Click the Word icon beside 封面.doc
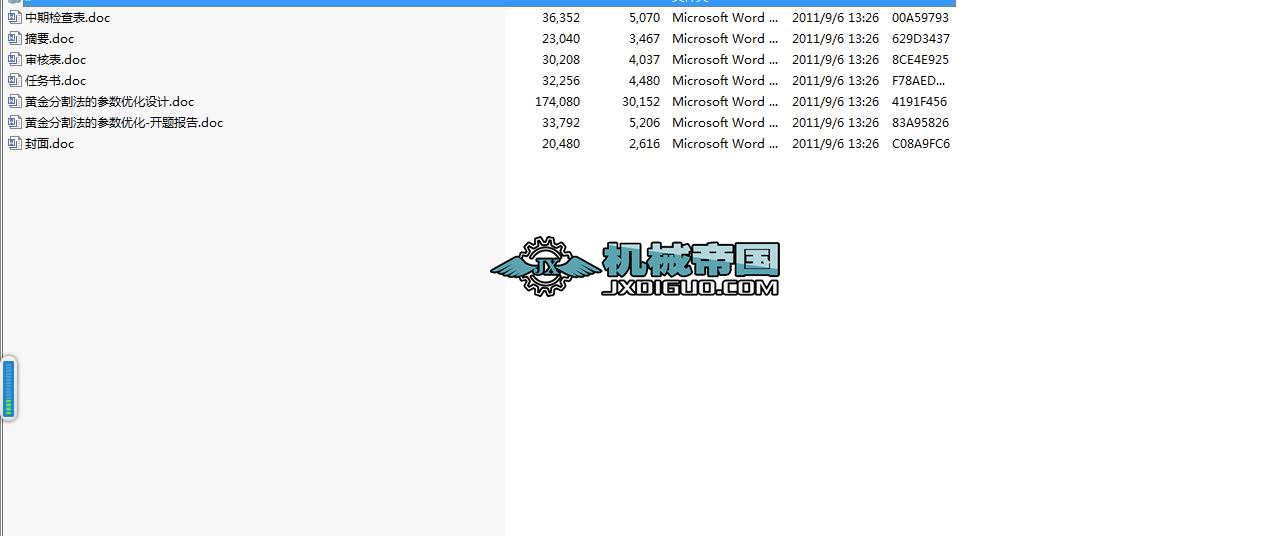The image size is (1273, 536). point(15,144)
